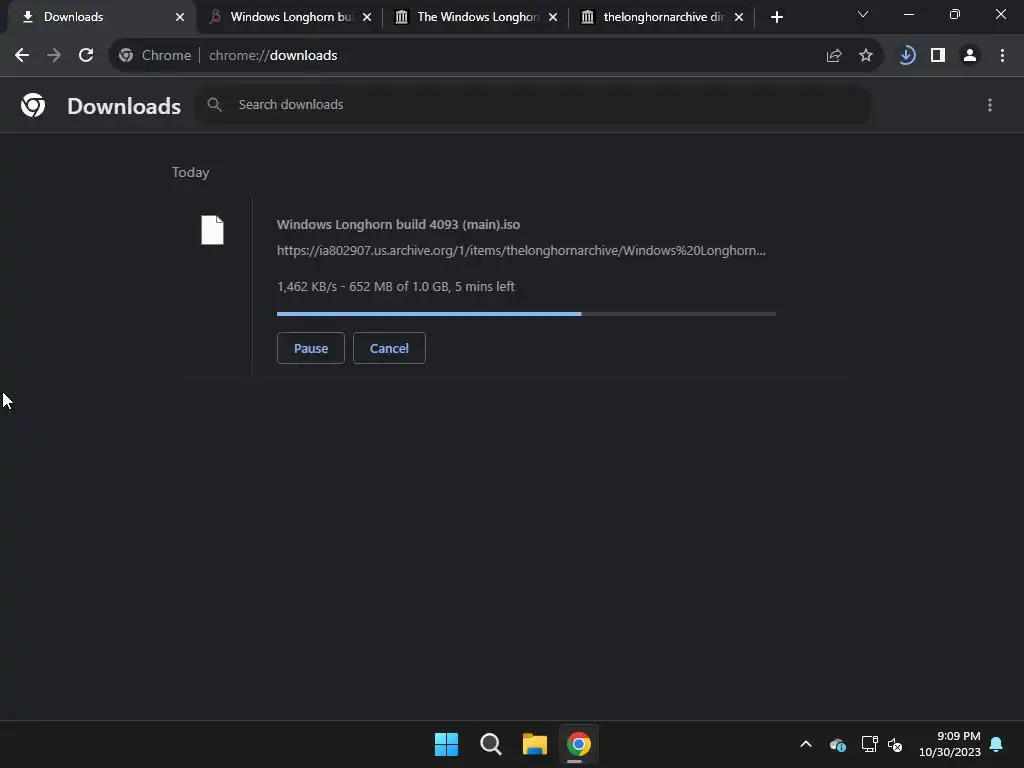1024x768 pixels.
Task: Open the Chrome profile avatar menu
Action: 970,56
